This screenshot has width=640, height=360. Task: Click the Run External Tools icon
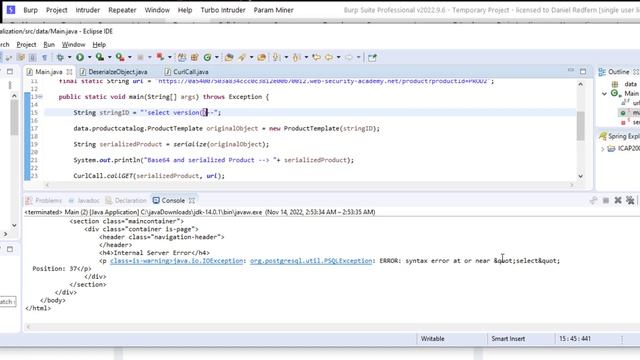pyautogui.click(x=120, y=58)
